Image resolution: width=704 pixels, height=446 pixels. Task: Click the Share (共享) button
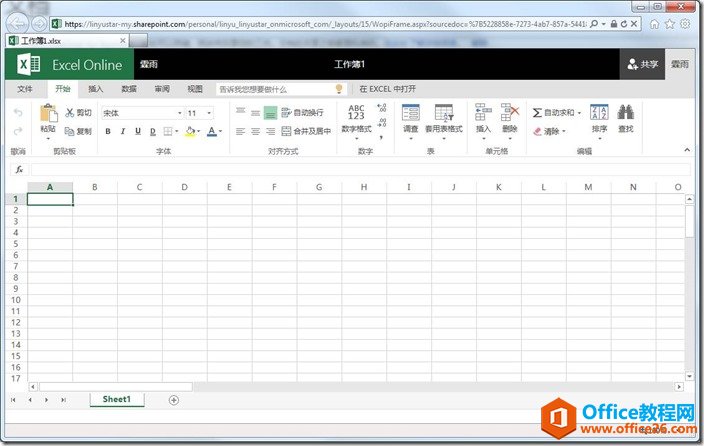(643, 64)
